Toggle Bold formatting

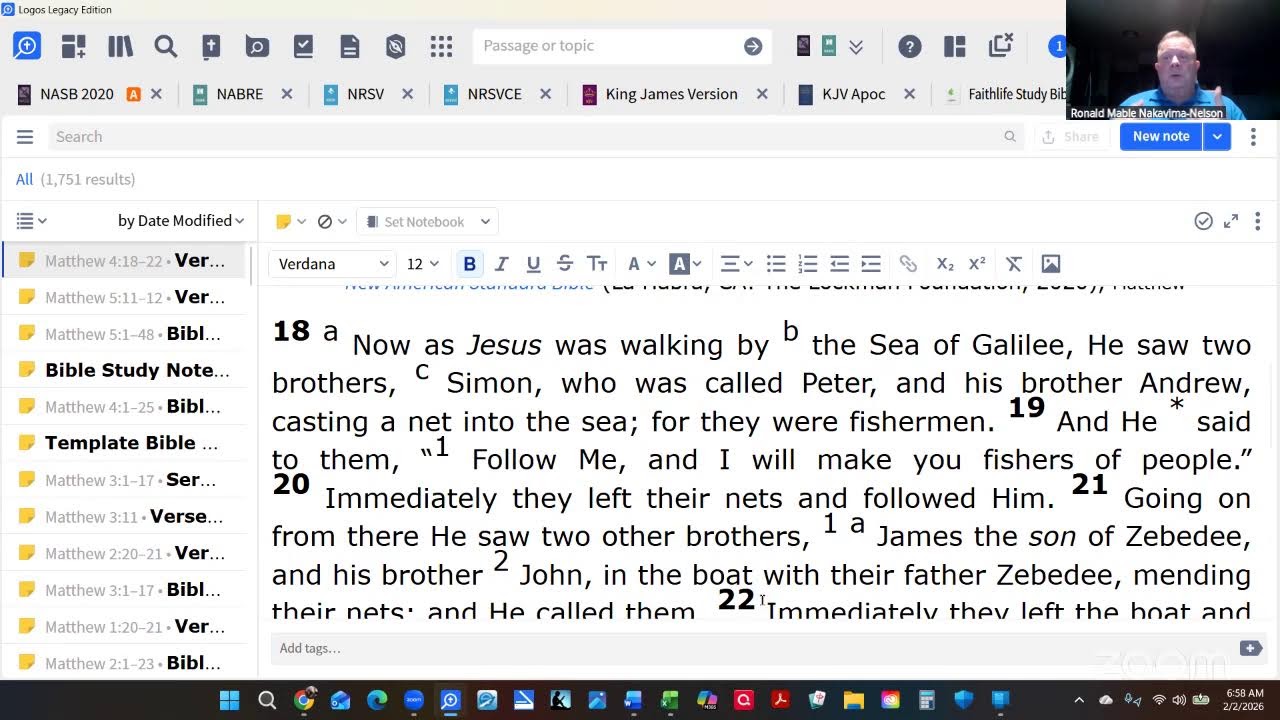click(x=469, y=264)
